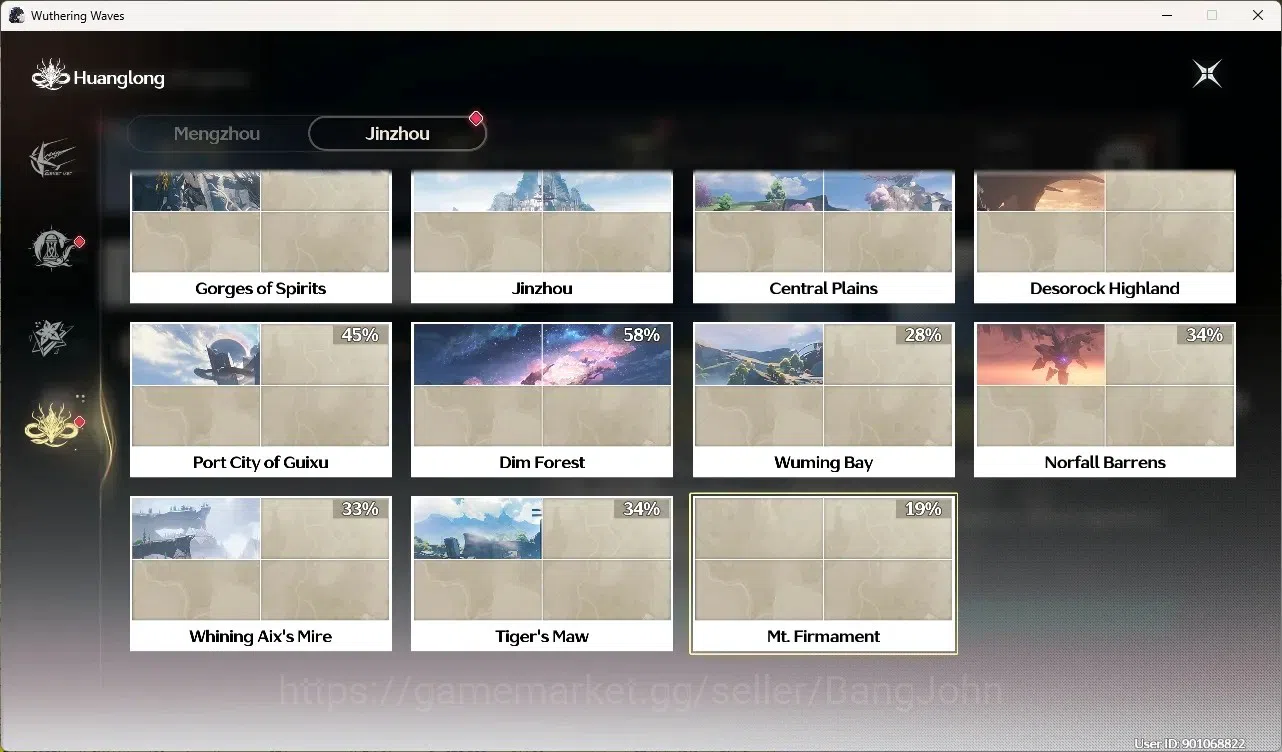Open the Dim Forest card
This screenshot has height=752, width=1282.
click(542, 399)
